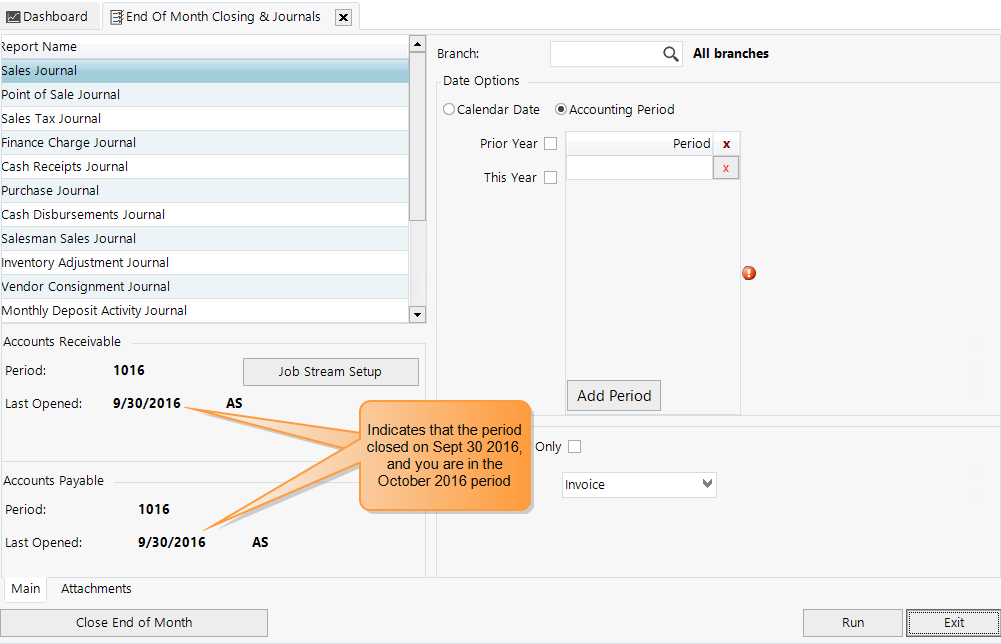
Task: Select the Accounting Period radio option
Action: click(561, 110)
